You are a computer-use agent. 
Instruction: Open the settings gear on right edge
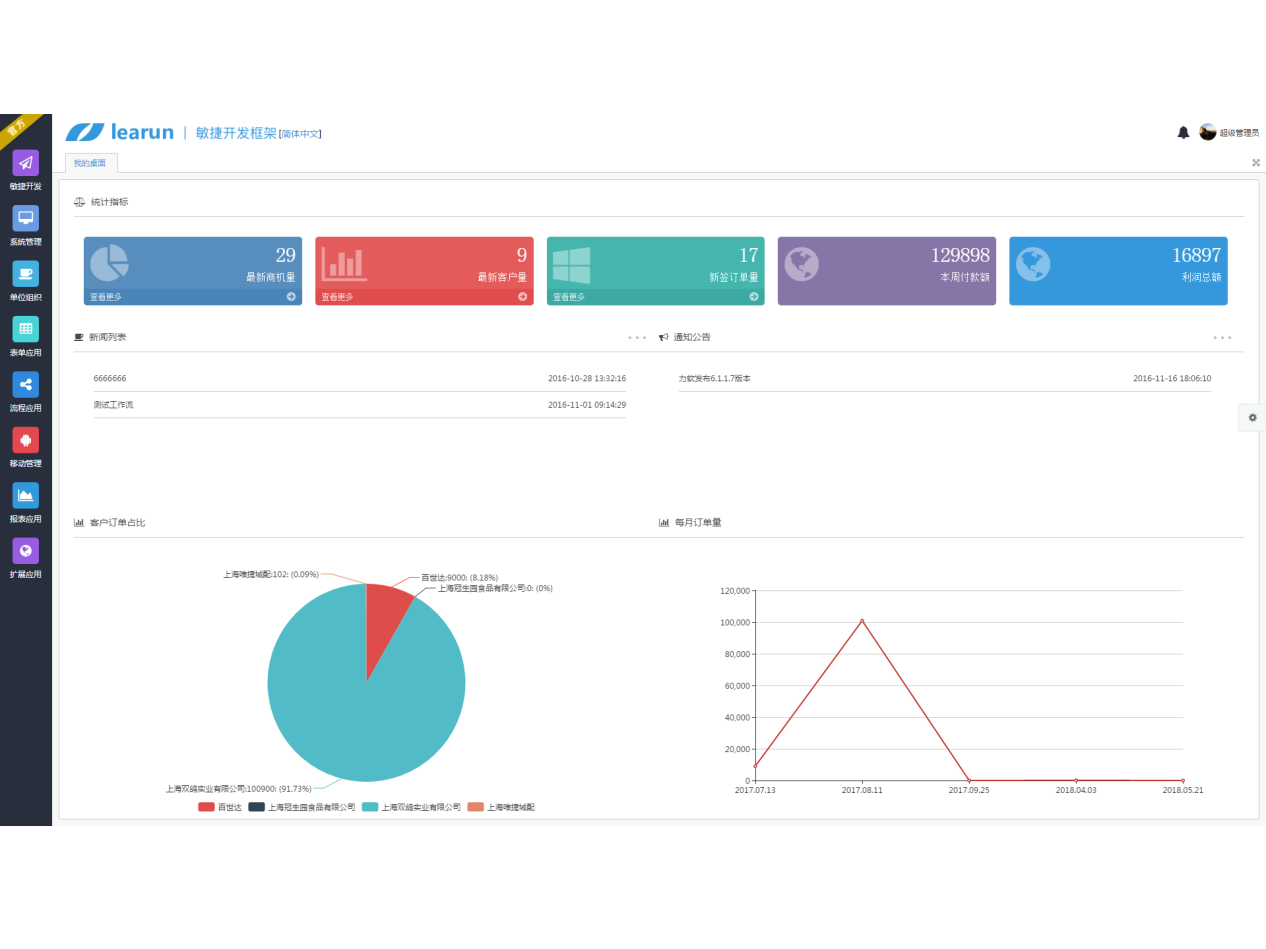tap(1252, 418)
